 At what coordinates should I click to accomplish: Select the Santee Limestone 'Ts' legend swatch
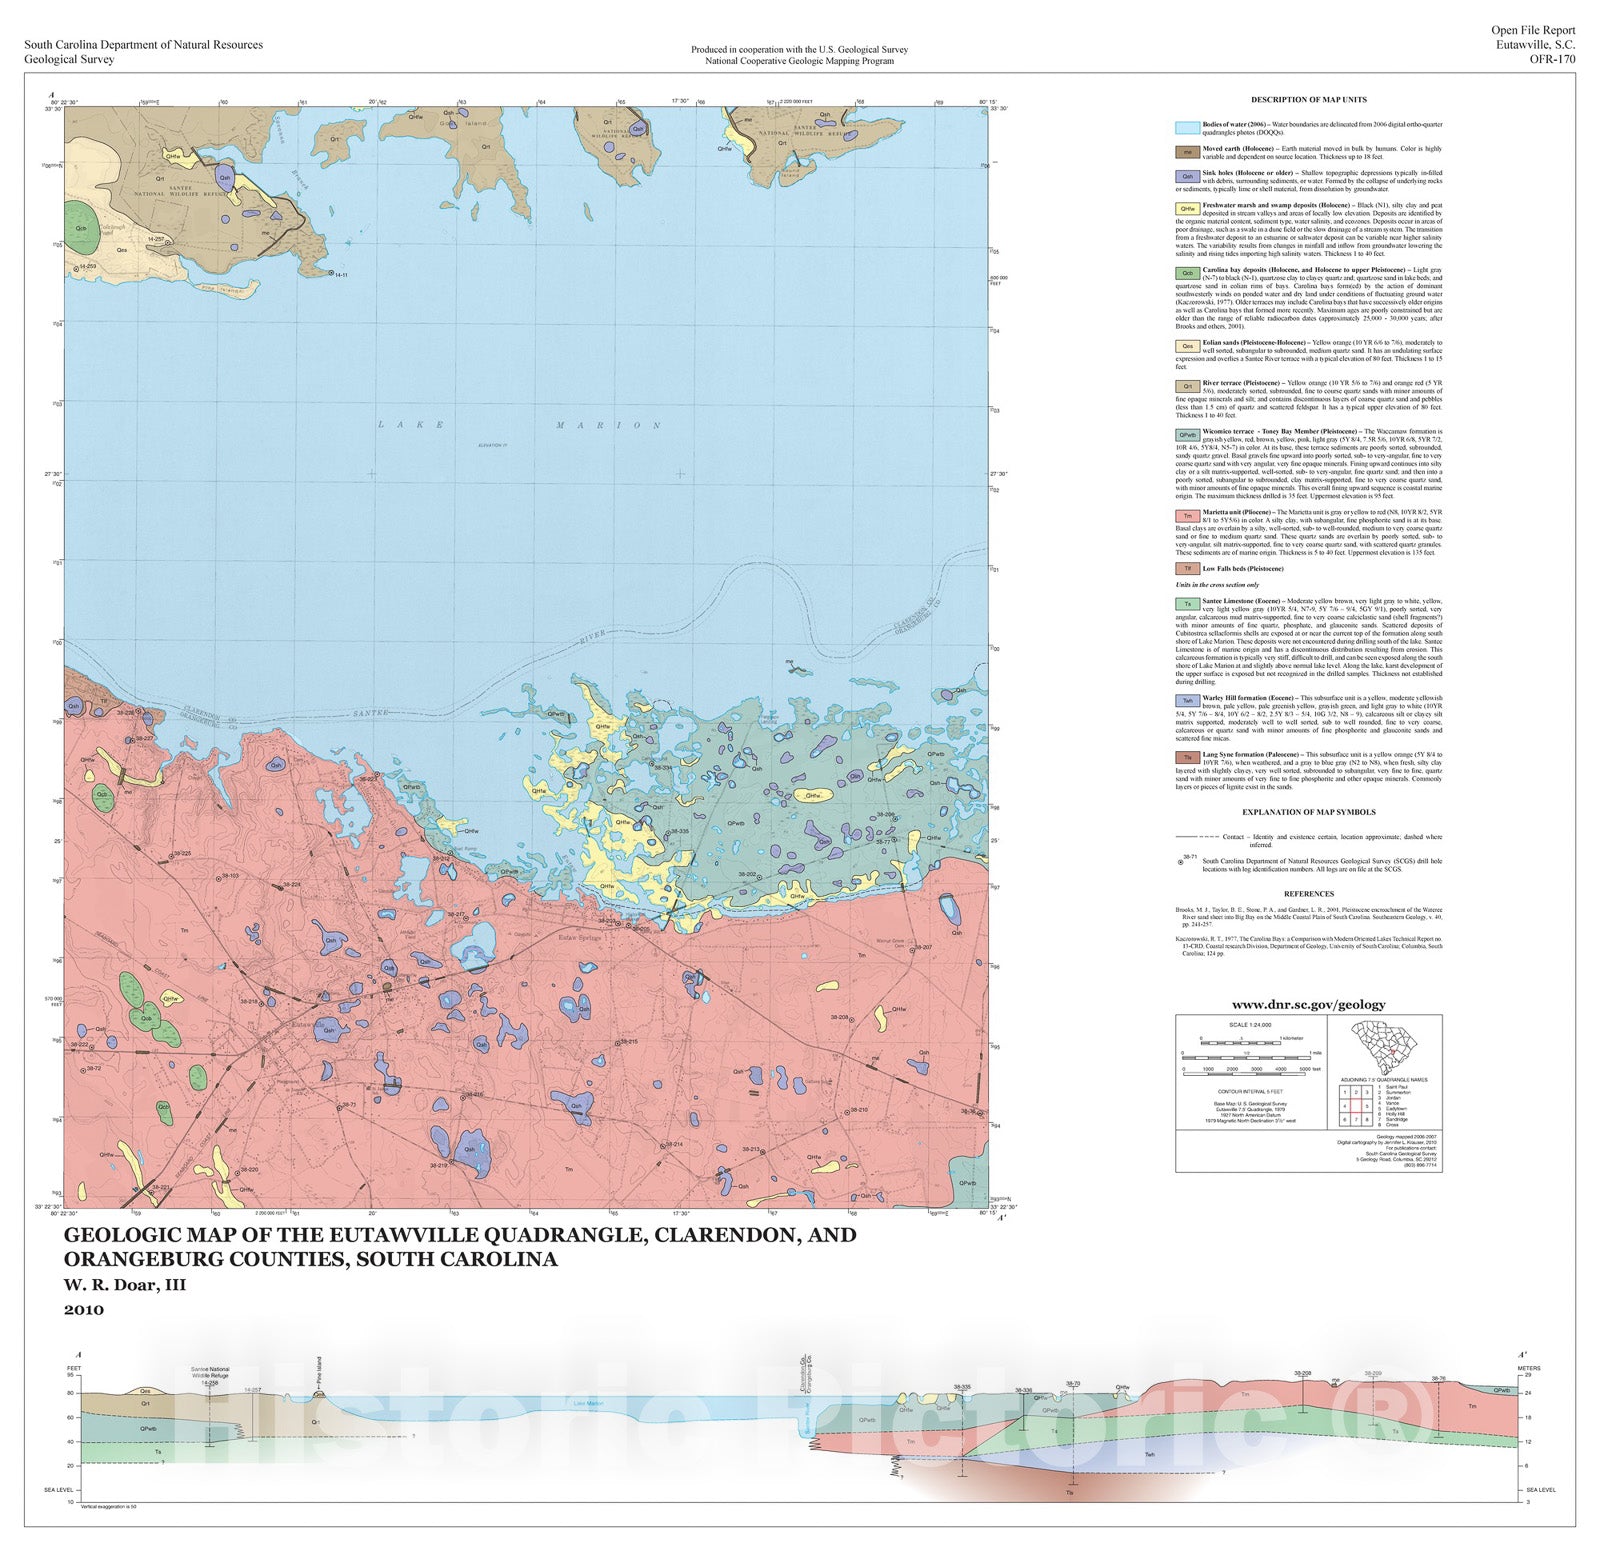1187,604
